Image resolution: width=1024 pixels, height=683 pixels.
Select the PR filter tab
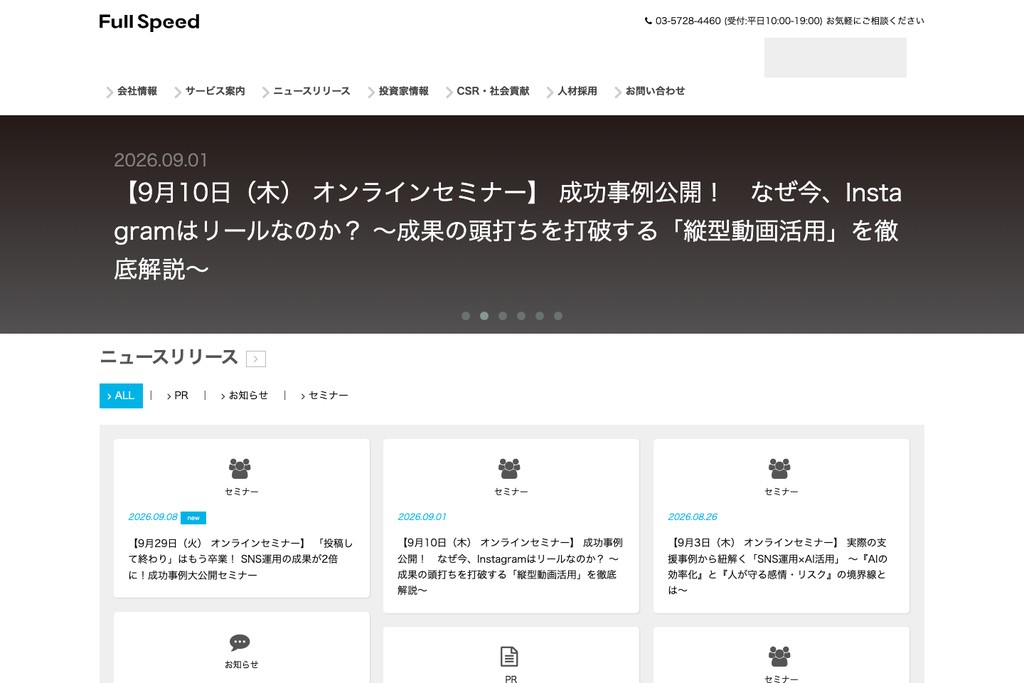tap(178, 396)
